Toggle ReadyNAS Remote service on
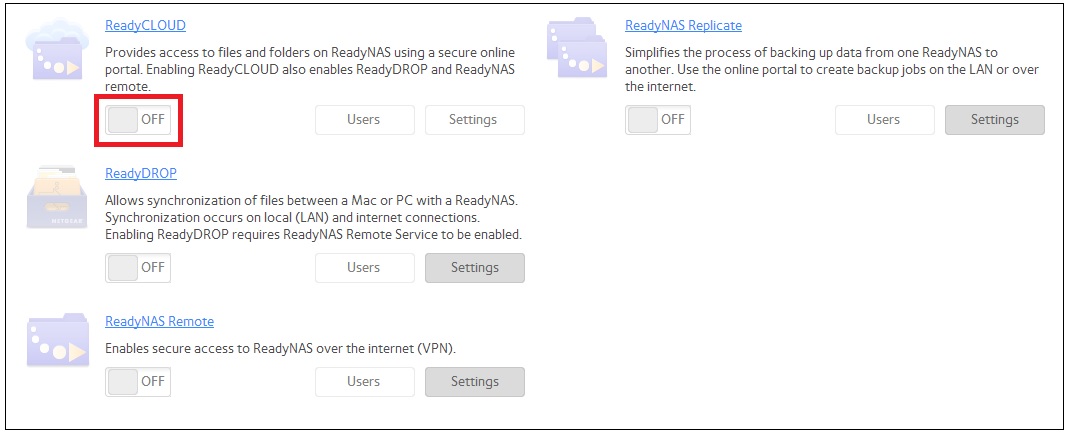The height and width of the screenshot is (433, 1069). coord(138,382)
